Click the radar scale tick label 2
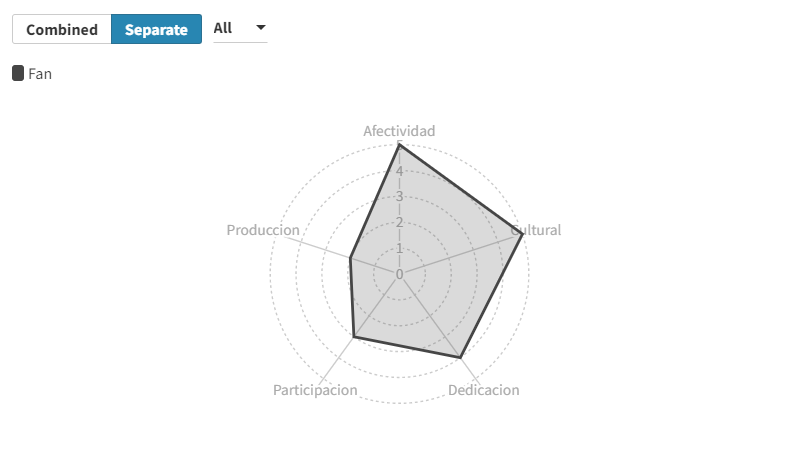The height and width of the screenshot is (463, 796). (399, 222)
